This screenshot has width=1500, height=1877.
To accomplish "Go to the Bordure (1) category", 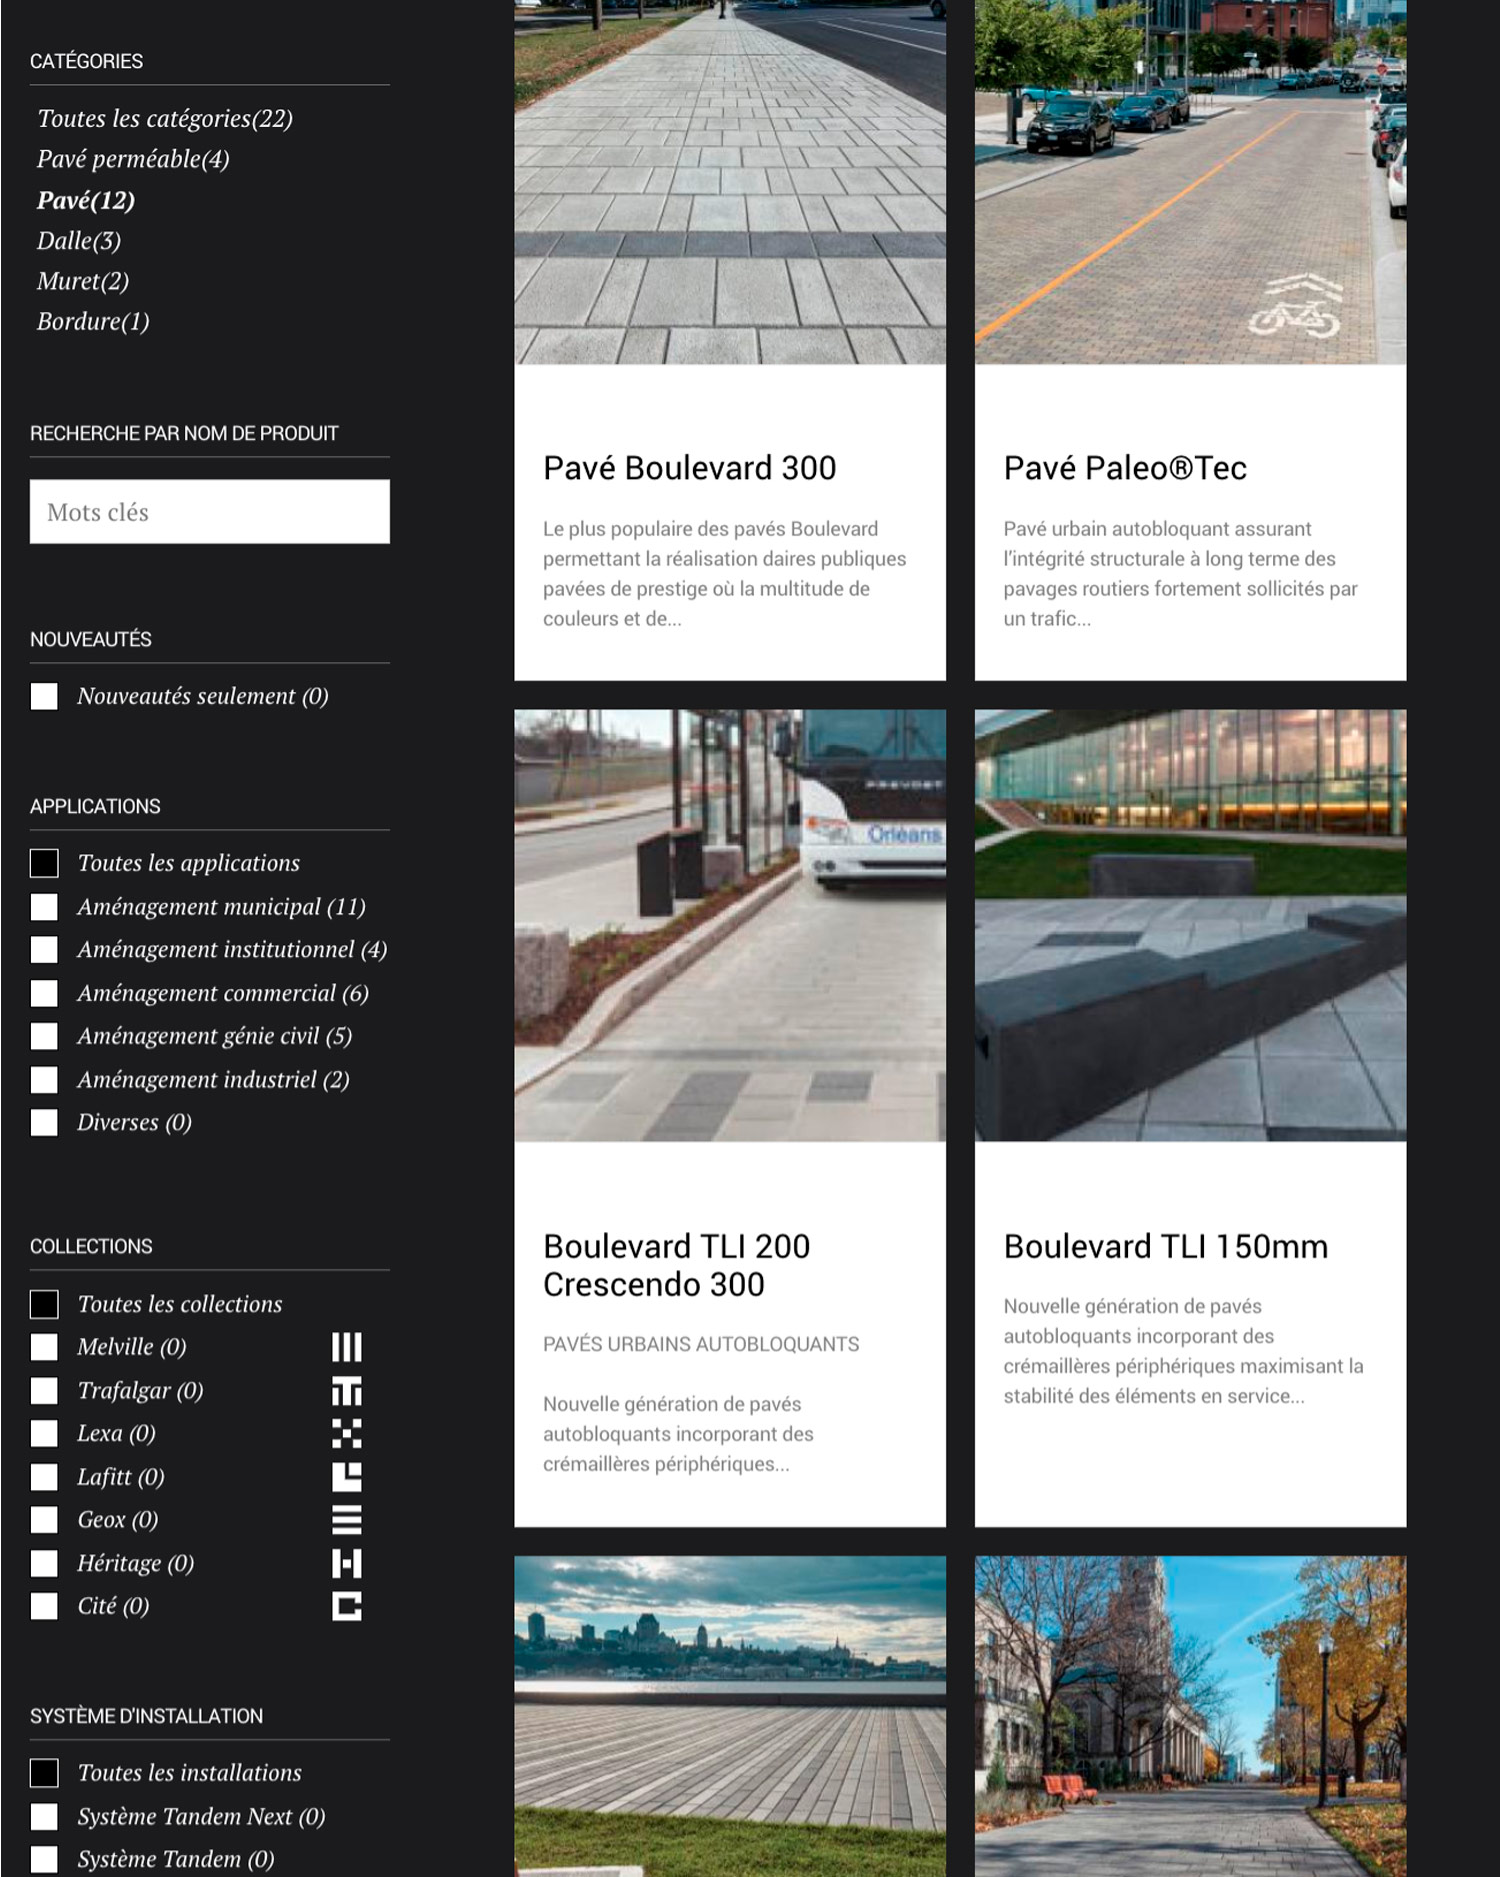I will tap(93, 322).
